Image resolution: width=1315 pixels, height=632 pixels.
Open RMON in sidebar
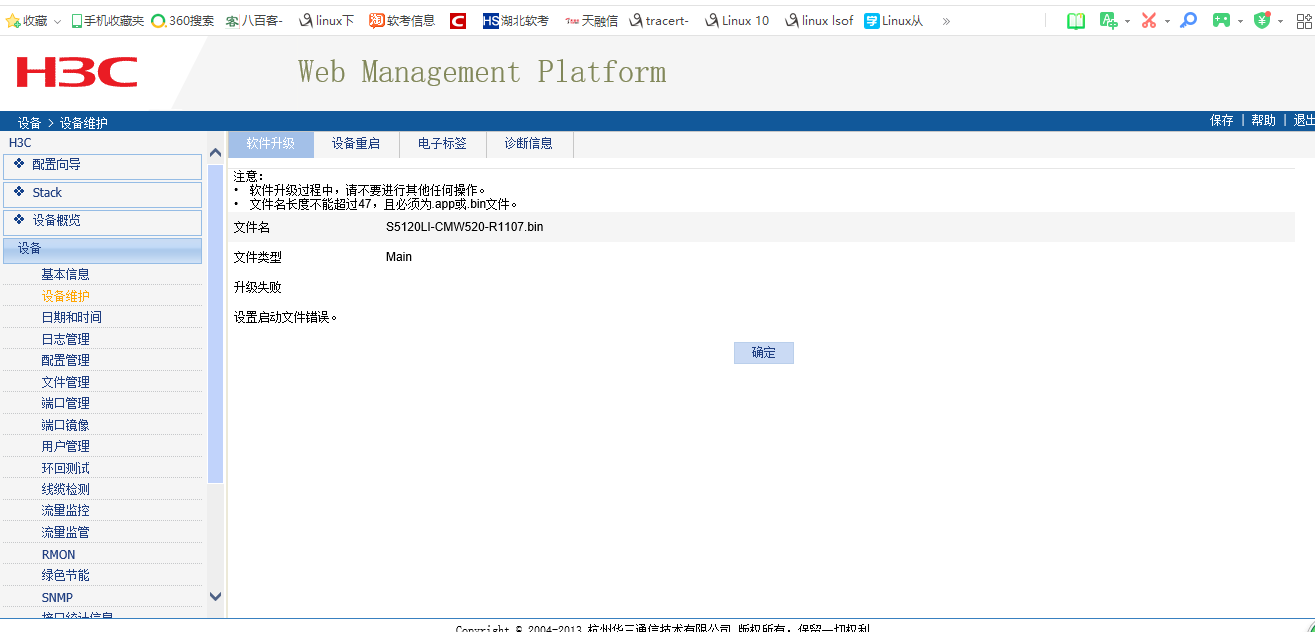(58, 555)
